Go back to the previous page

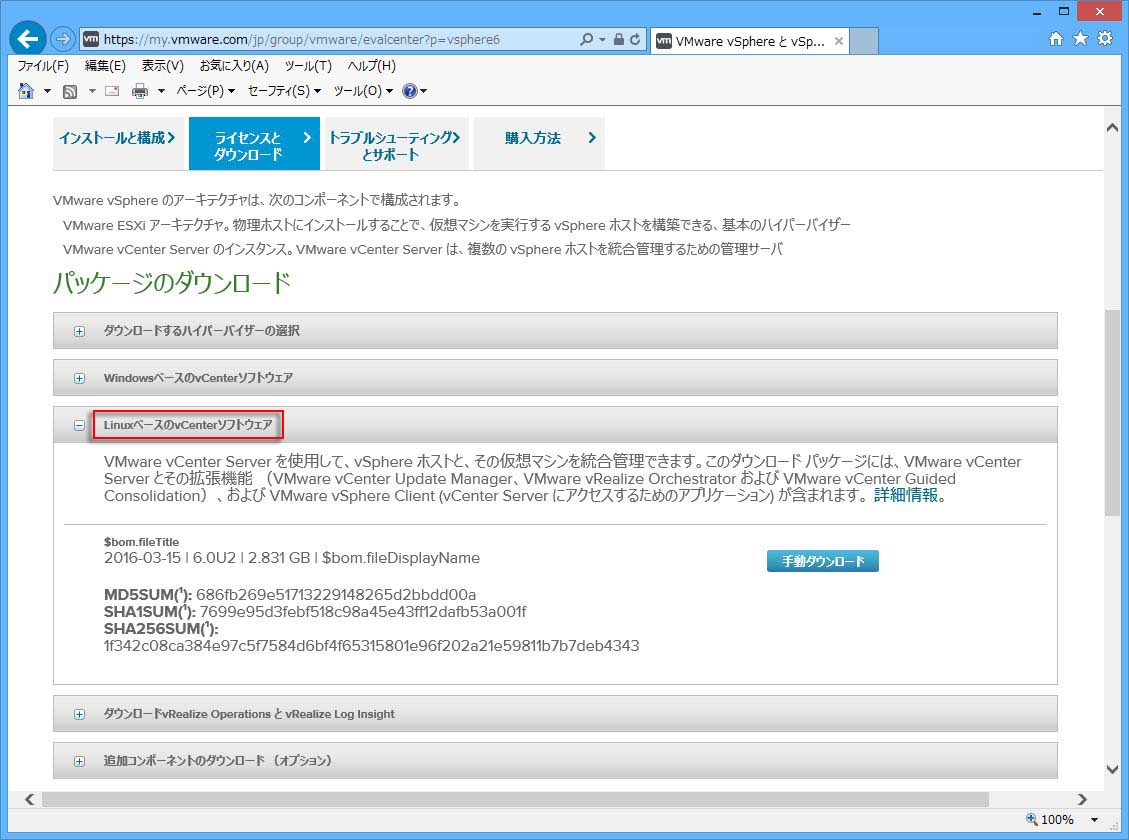[28, 38]
